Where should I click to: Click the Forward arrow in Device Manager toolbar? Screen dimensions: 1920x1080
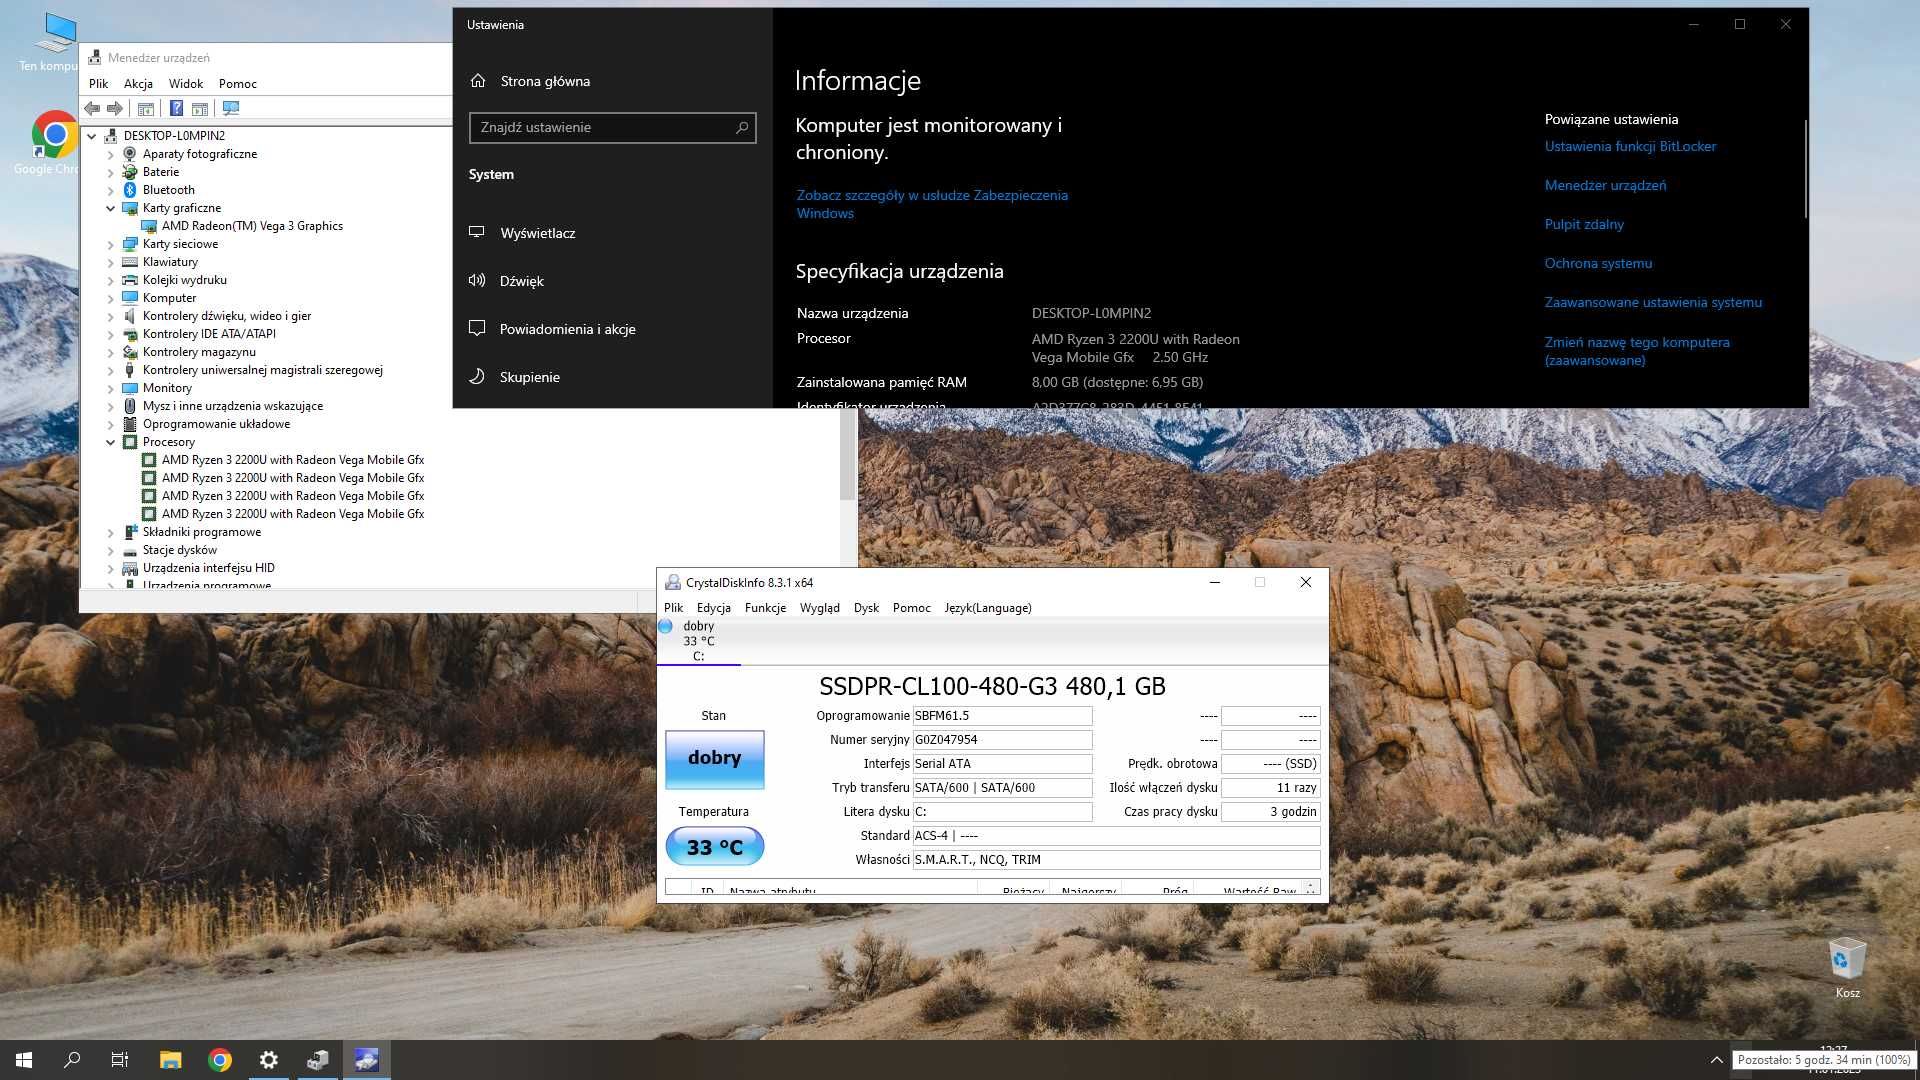point(115,108)
